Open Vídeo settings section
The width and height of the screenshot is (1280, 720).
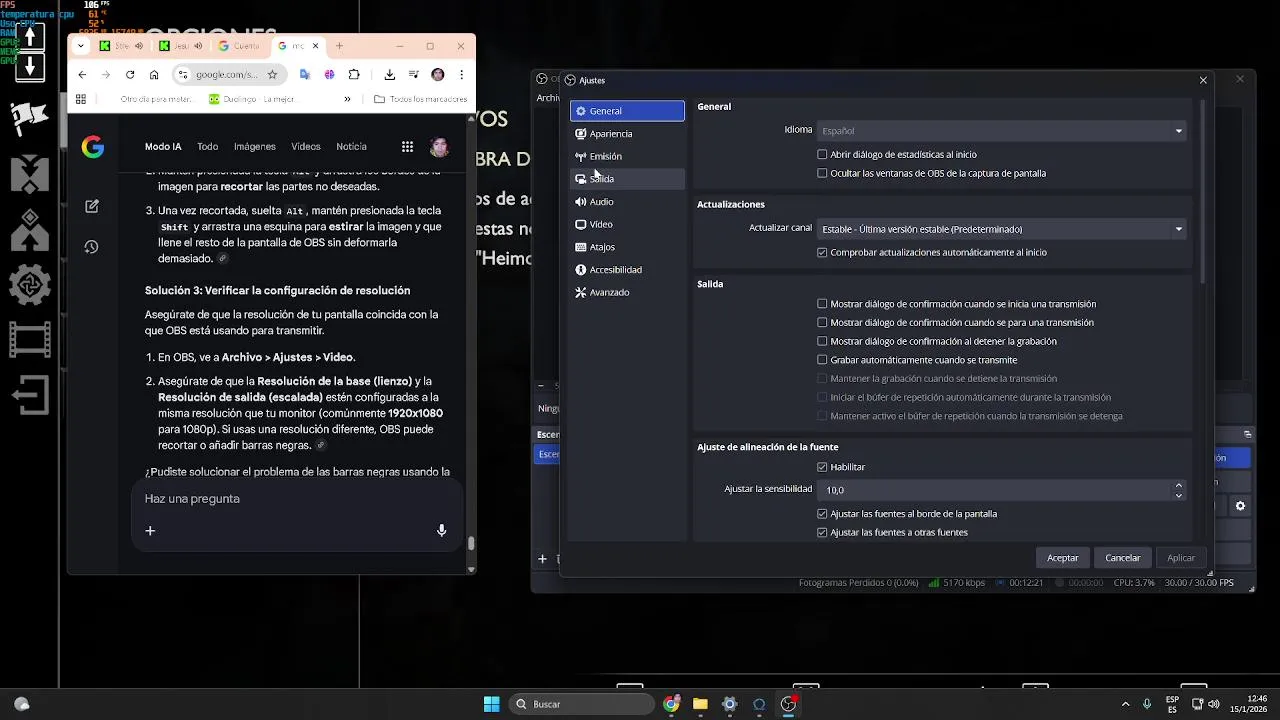tap(627, 225)
